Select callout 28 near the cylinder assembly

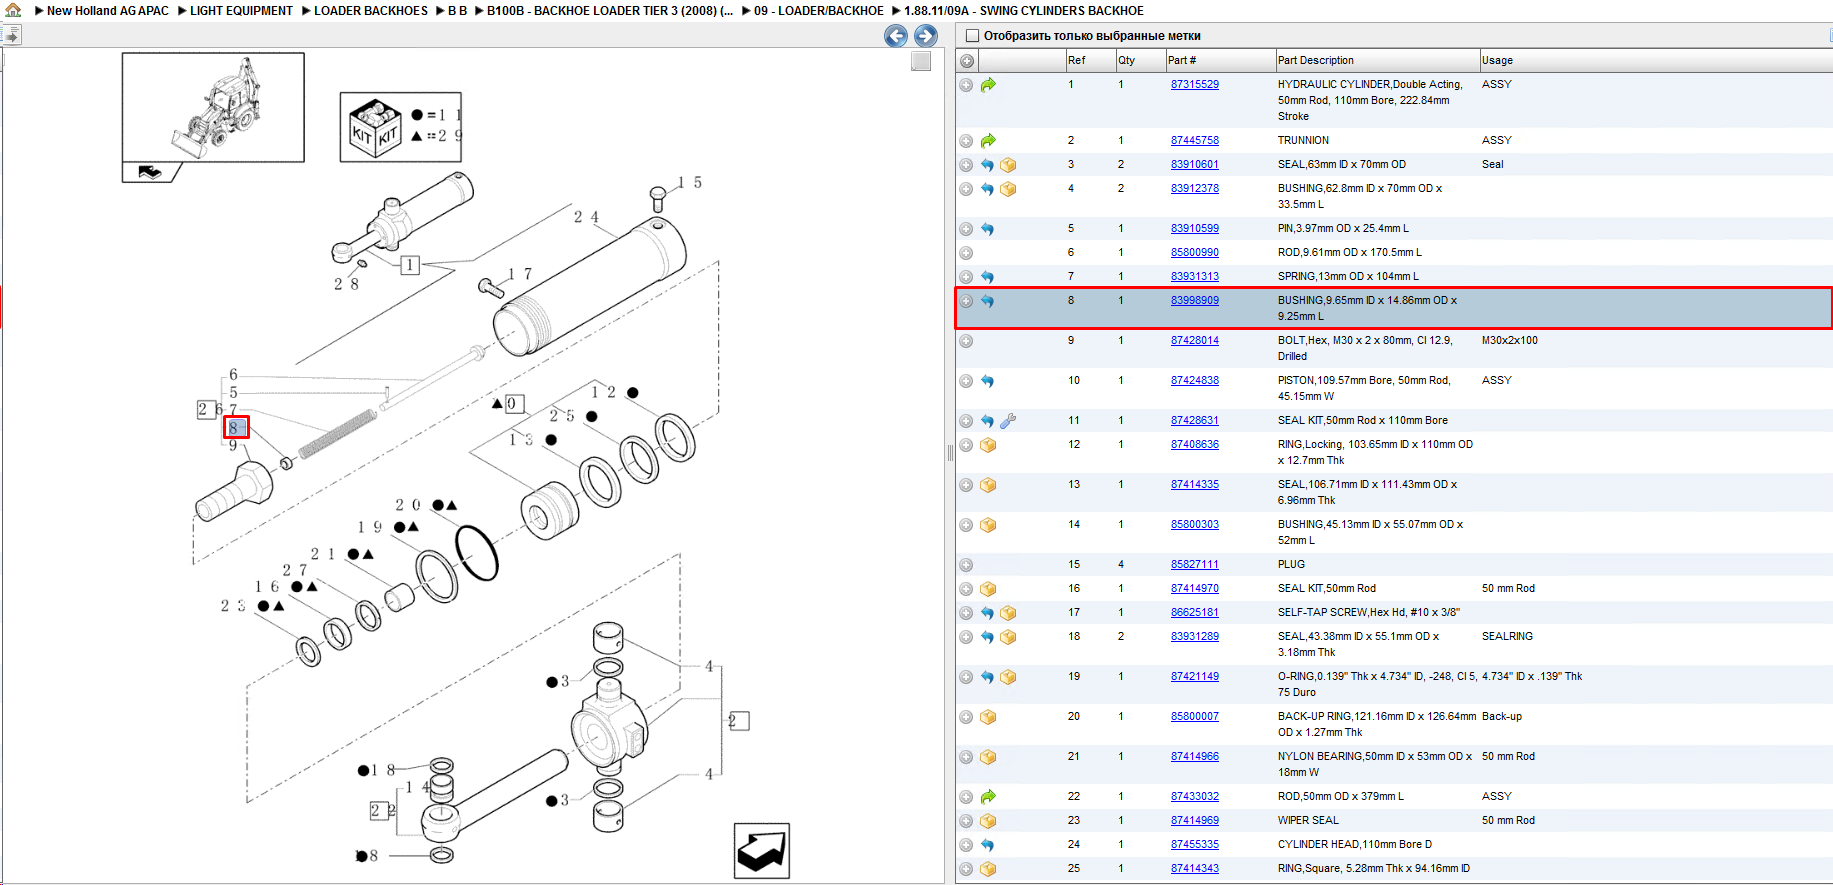346,284
